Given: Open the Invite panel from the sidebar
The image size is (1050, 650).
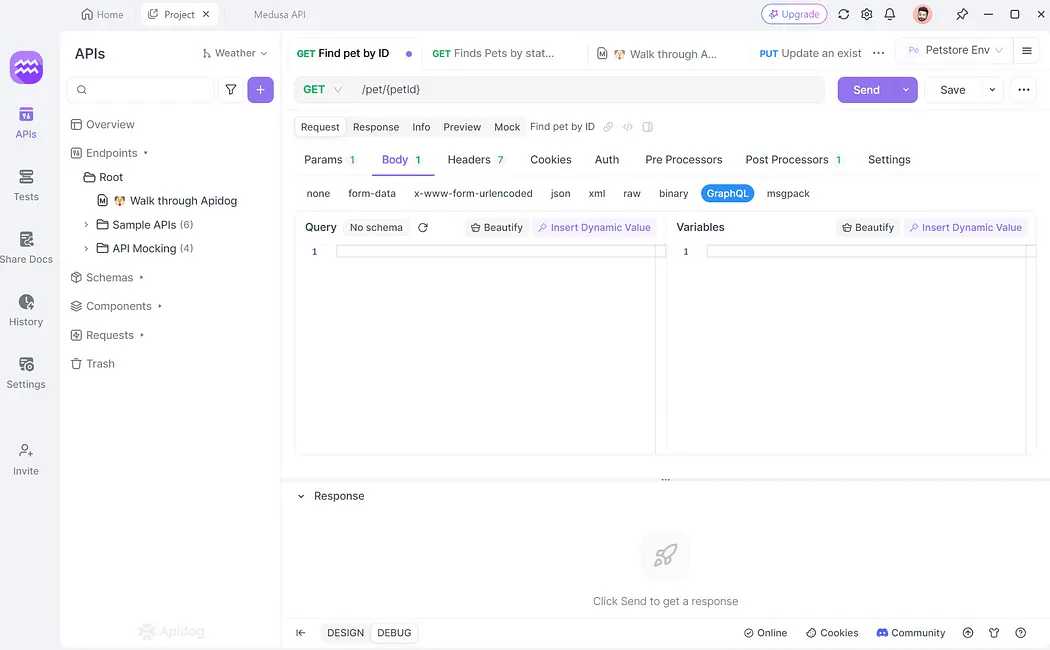Looking at the screenshot, I should (25, 458).
